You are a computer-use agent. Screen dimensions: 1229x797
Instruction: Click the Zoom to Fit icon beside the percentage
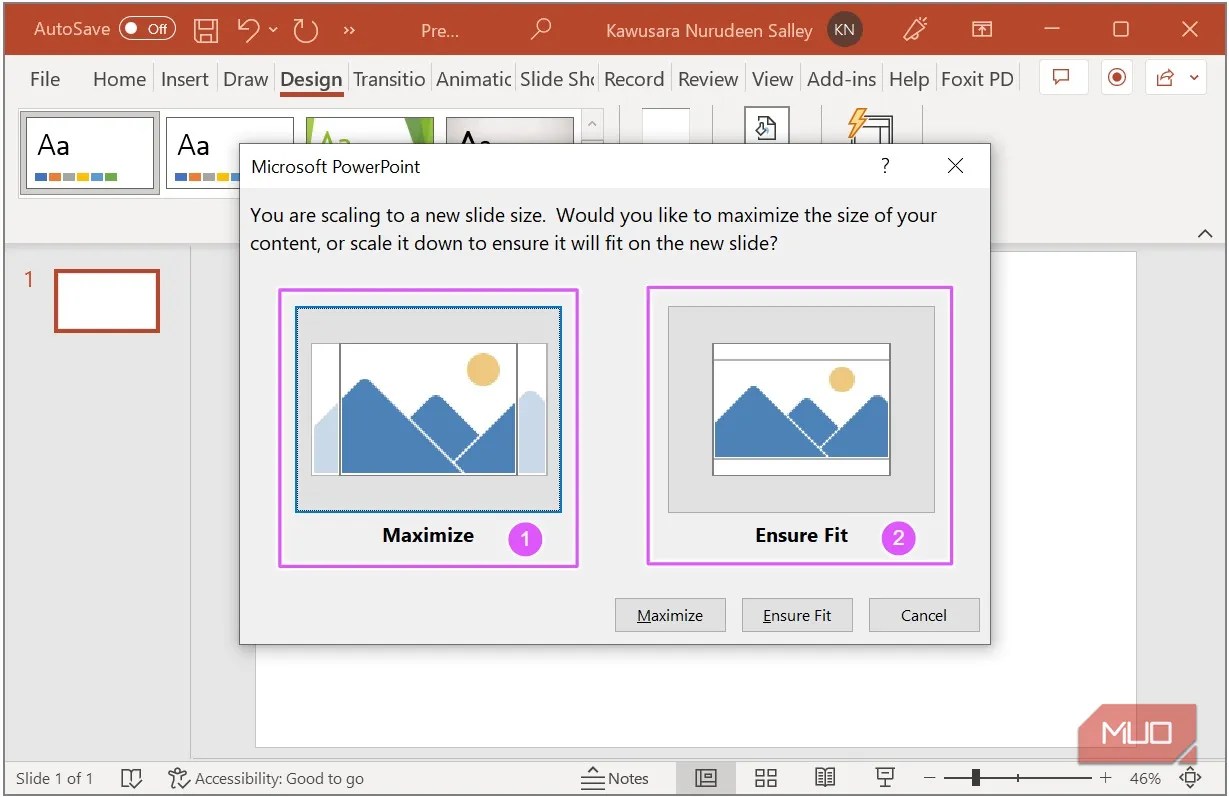tap(1190, 778)
